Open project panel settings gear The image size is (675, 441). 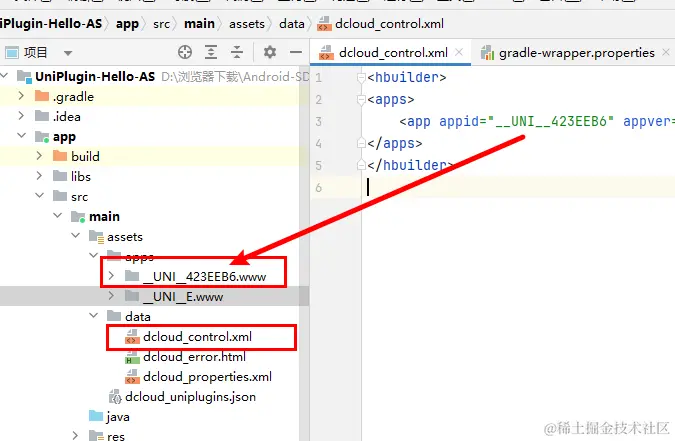[270, 52]
